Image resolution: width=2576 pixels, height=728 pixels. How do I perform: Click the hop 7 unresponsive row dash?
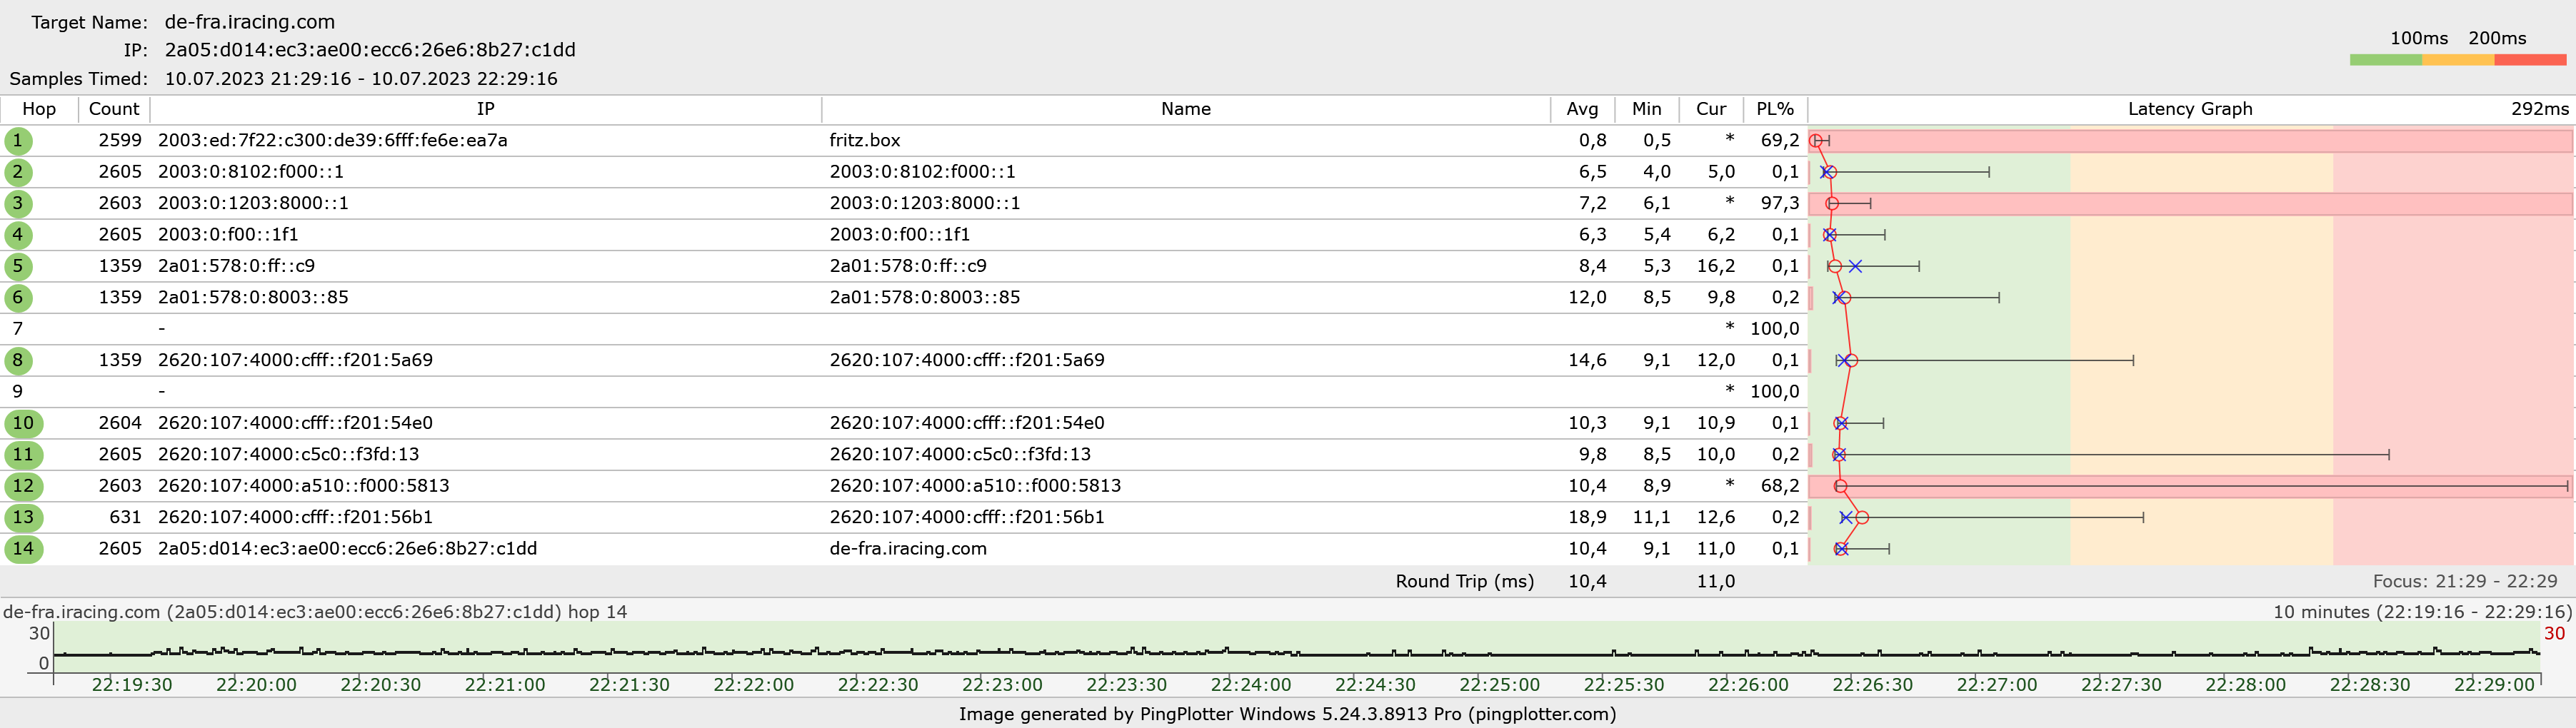(x=162, y=329)
